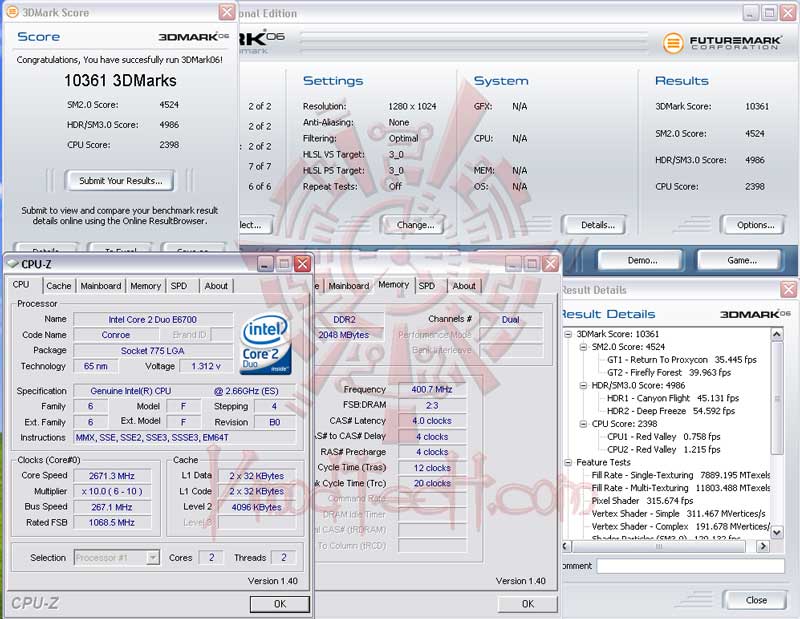Select HDR2 - Deep Freeze row
800x619 pixels.
(671, 411)
